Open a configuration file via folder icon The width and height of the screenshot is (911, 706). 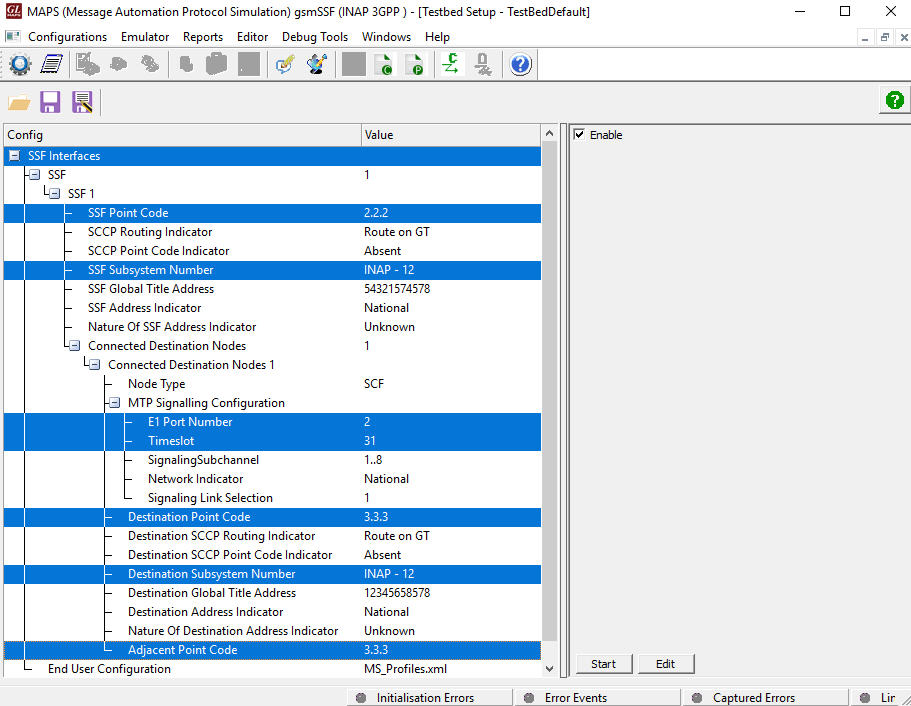[x=18, y=101]
